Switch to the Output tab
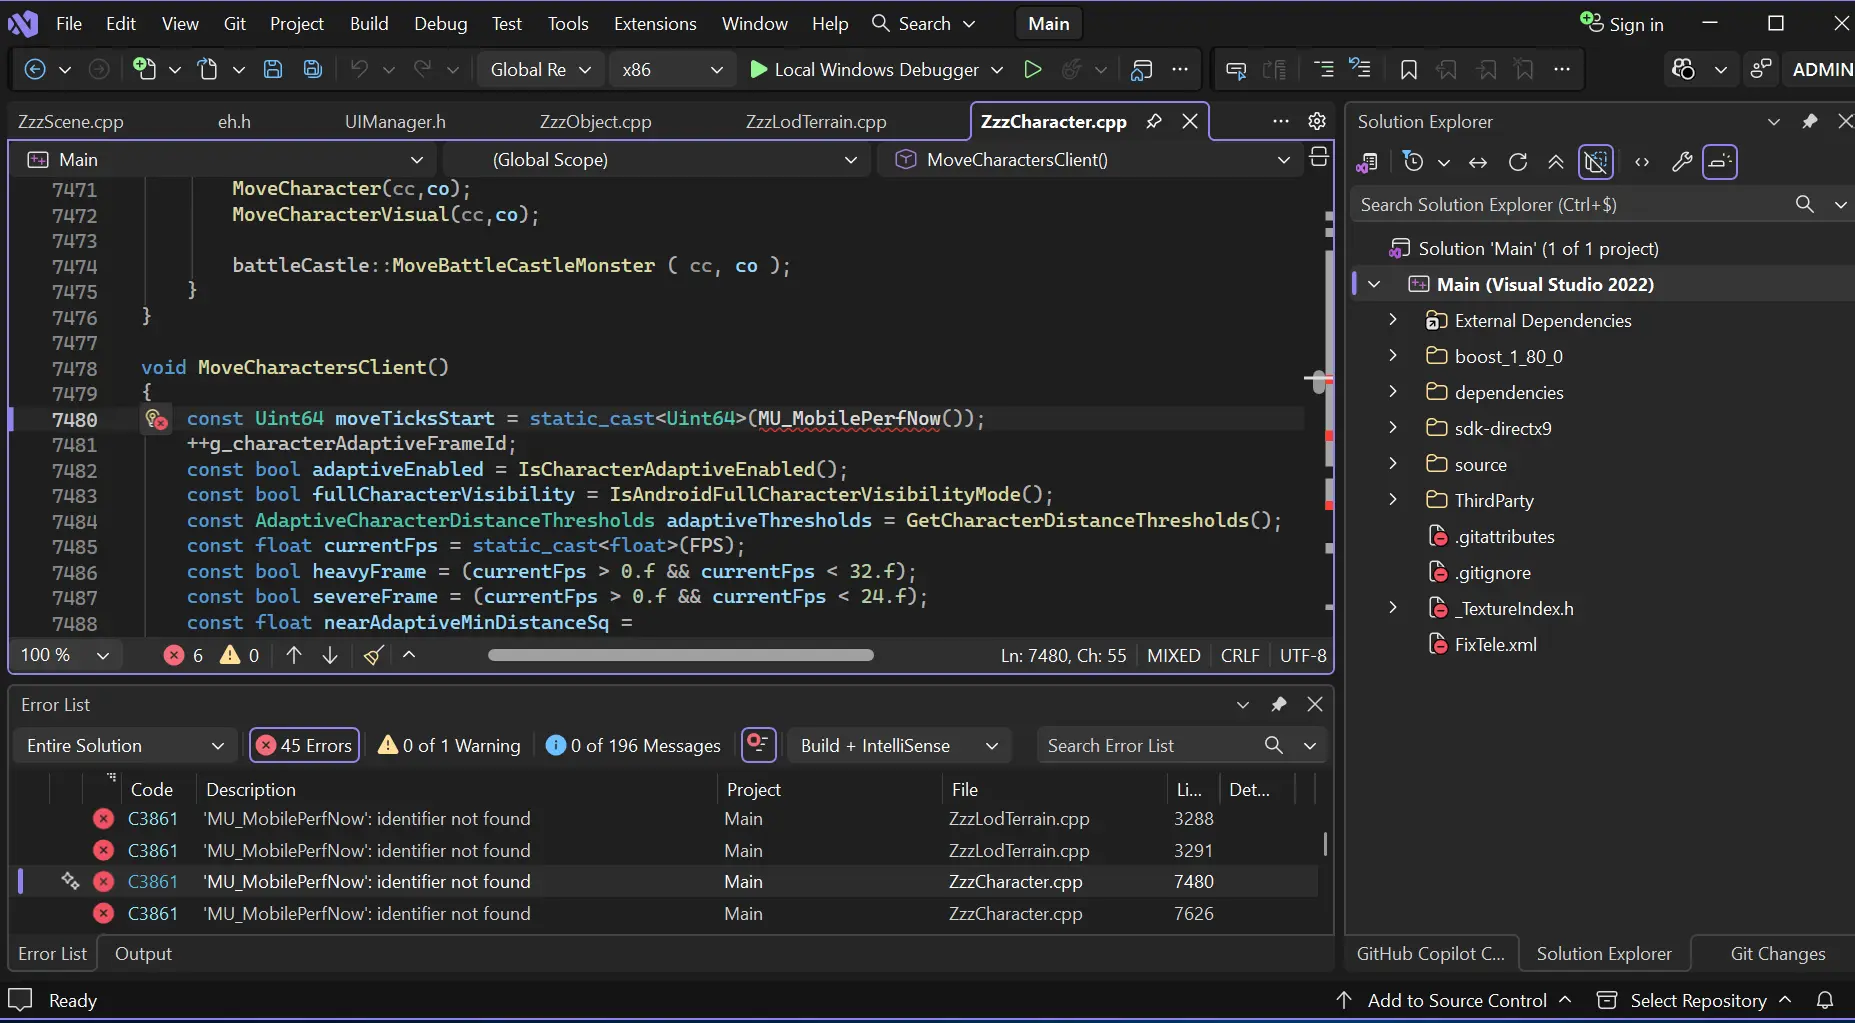1855x1023 pixels. [143, 953]
